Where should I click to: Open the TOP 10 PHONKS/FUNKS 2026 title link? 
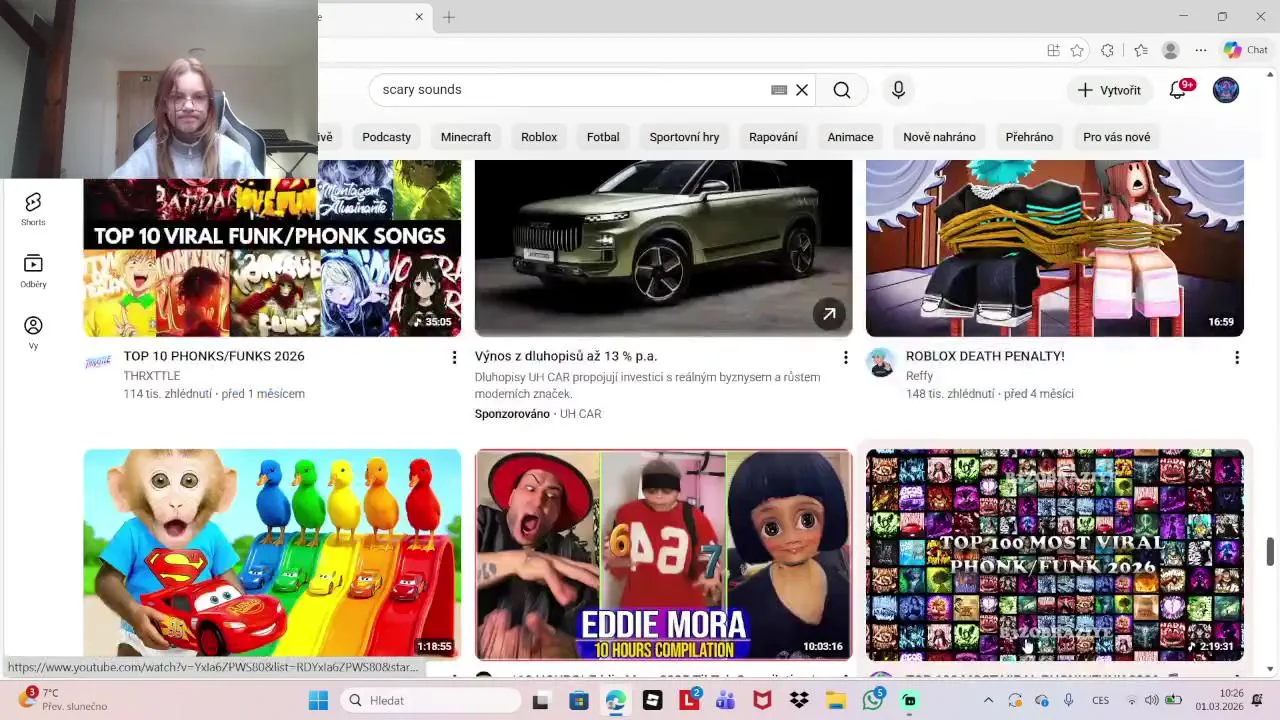coord(214,356)
